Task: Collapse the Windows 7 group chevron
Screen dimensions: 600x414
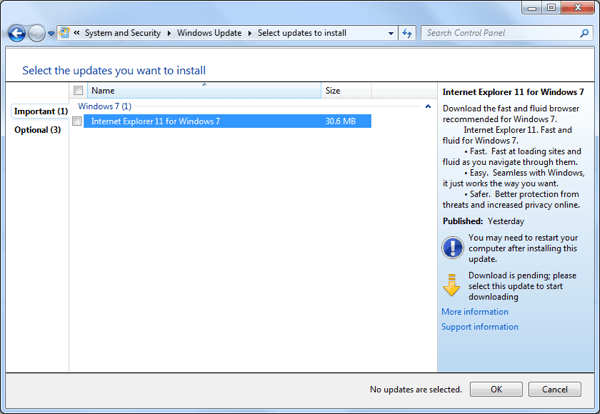Action: 428,106
